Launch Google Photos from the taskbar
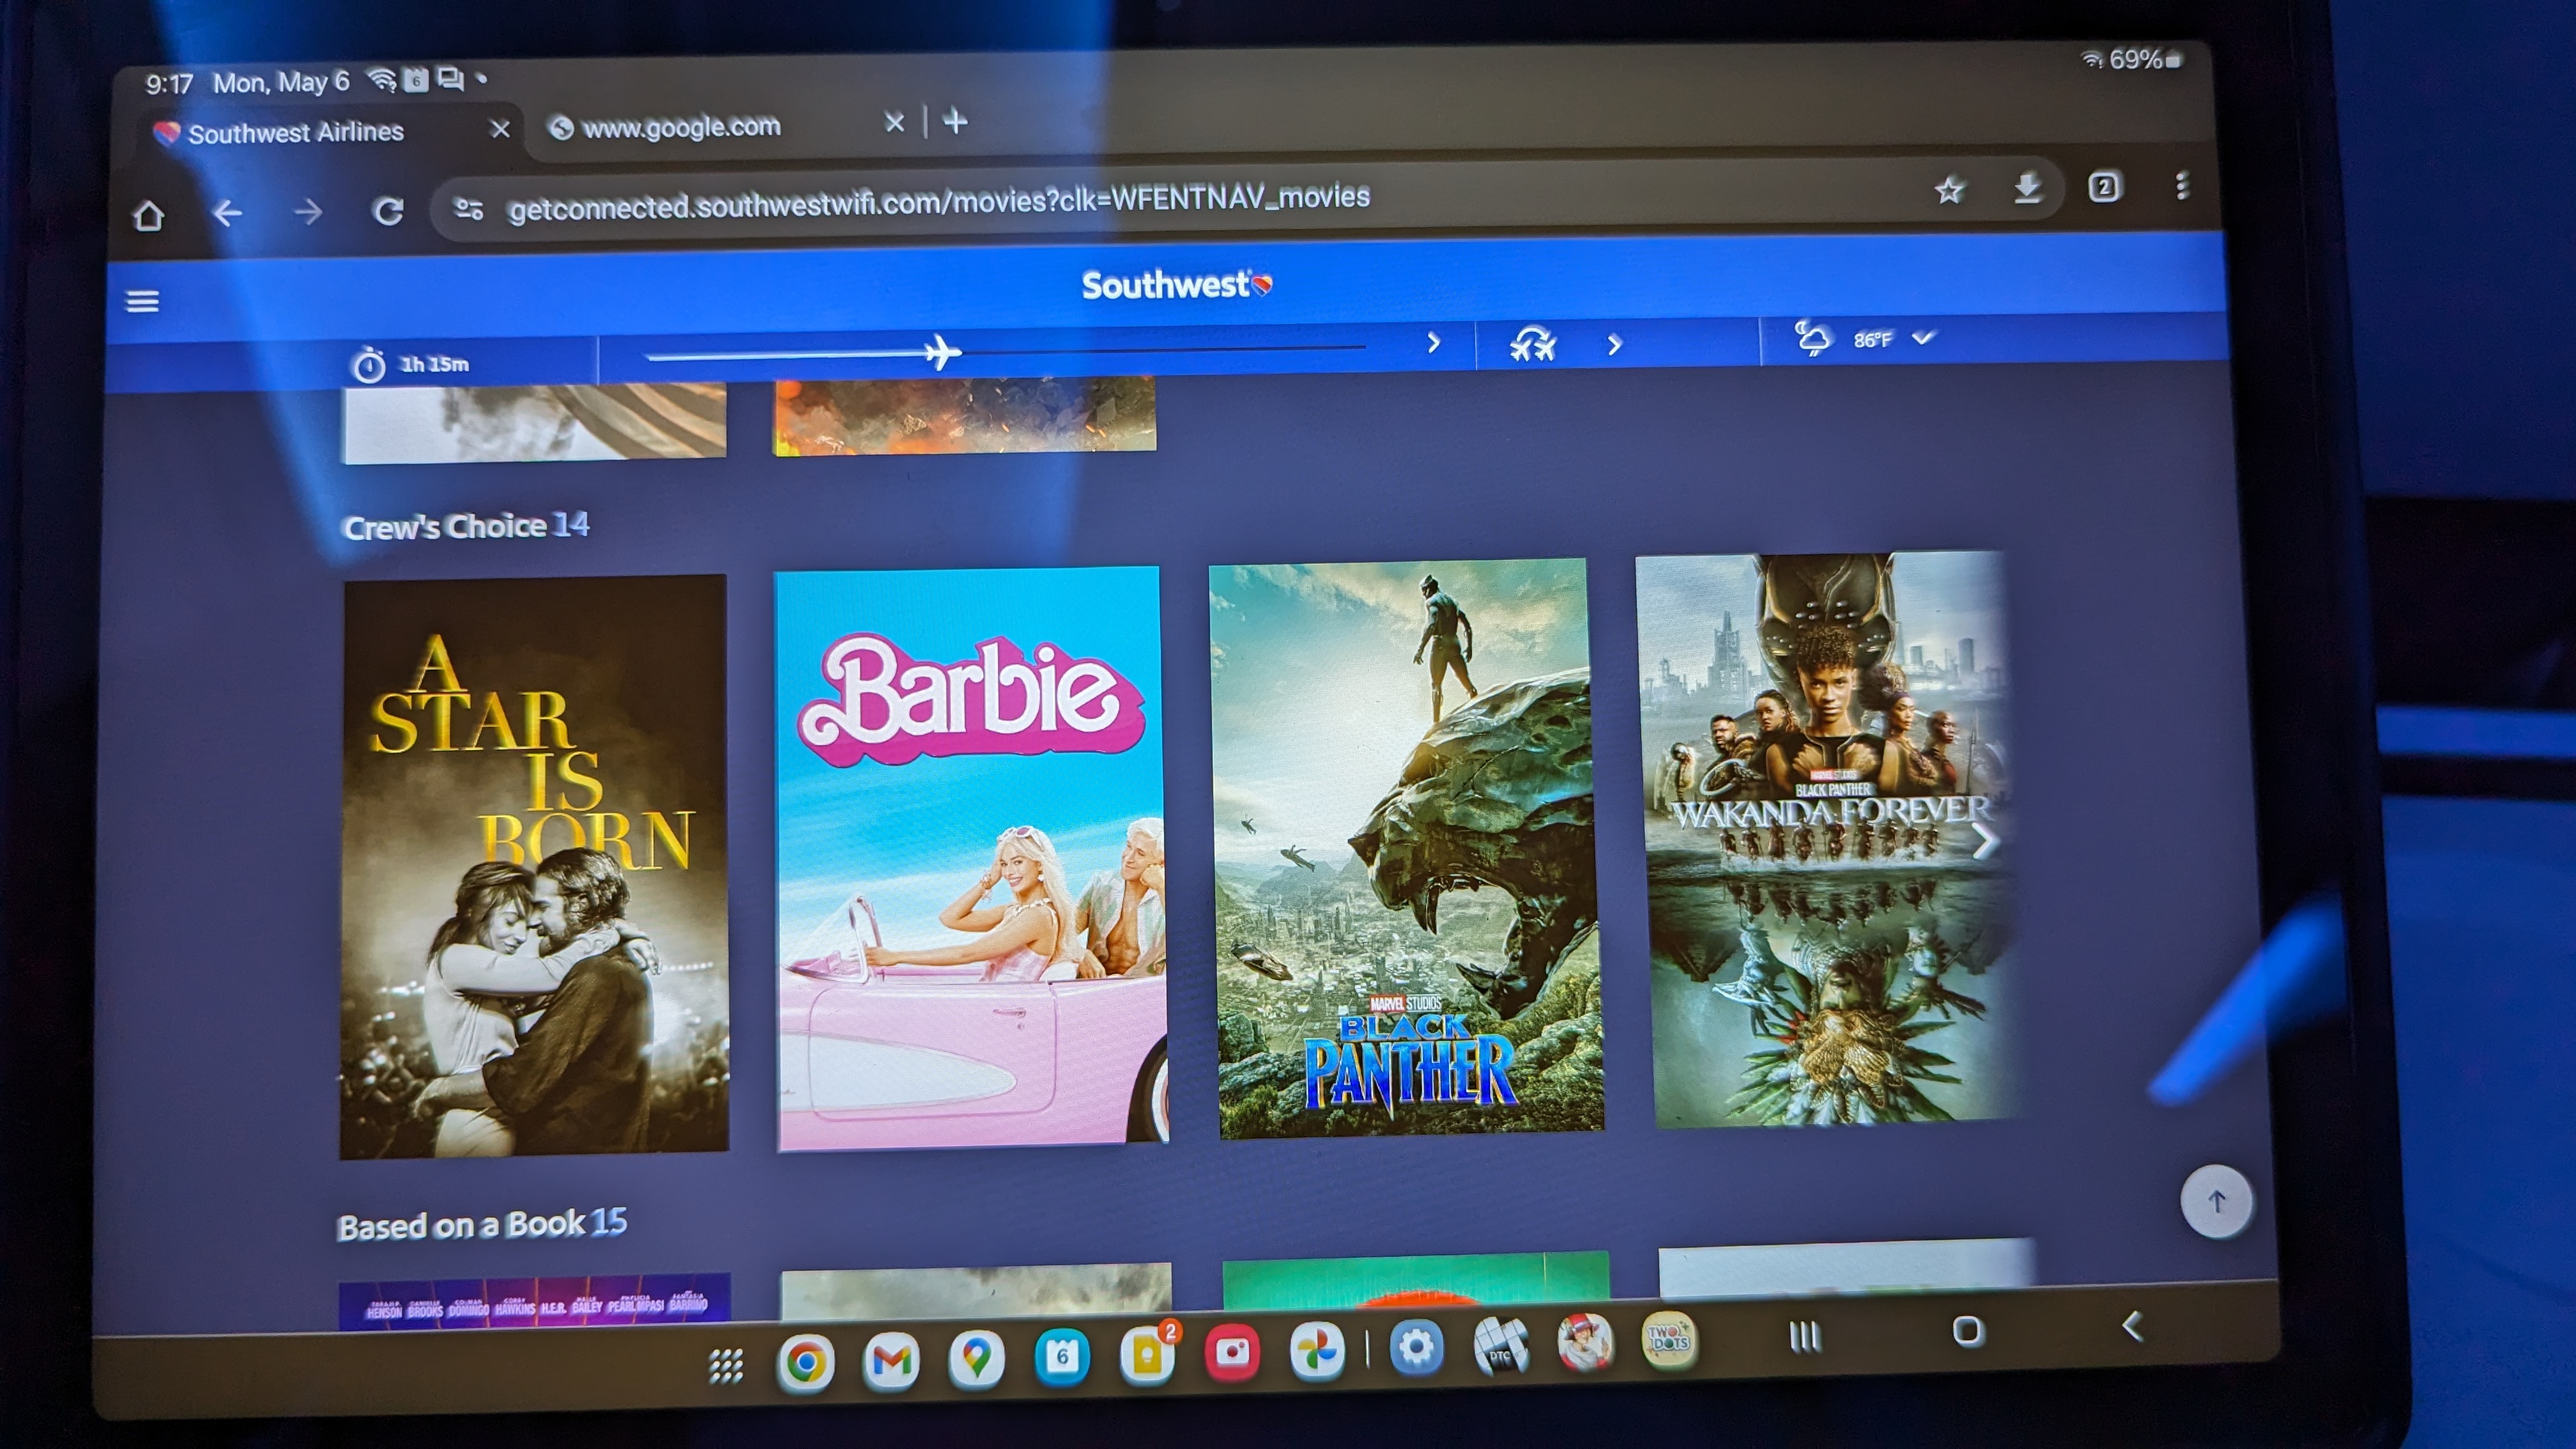The width and height of the screenshot is (2576, 1449). click(x=1317, y=1351)
